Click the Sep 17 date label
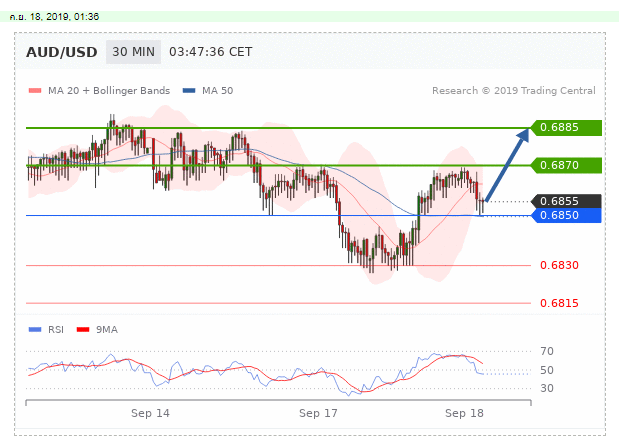 pyautogui.click(x=318, y=413)
